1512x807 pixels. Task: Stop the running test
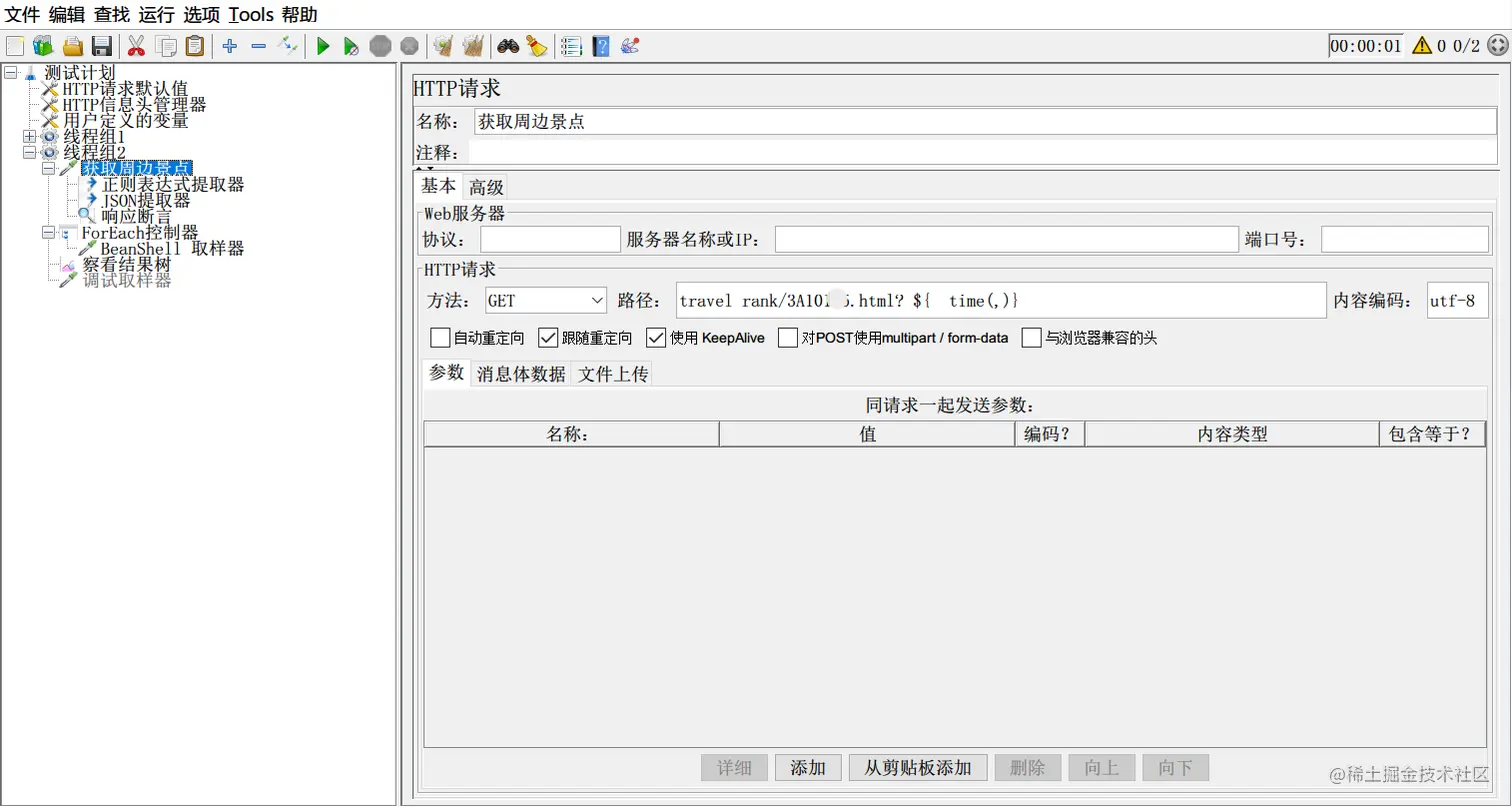tap(380, 45)
